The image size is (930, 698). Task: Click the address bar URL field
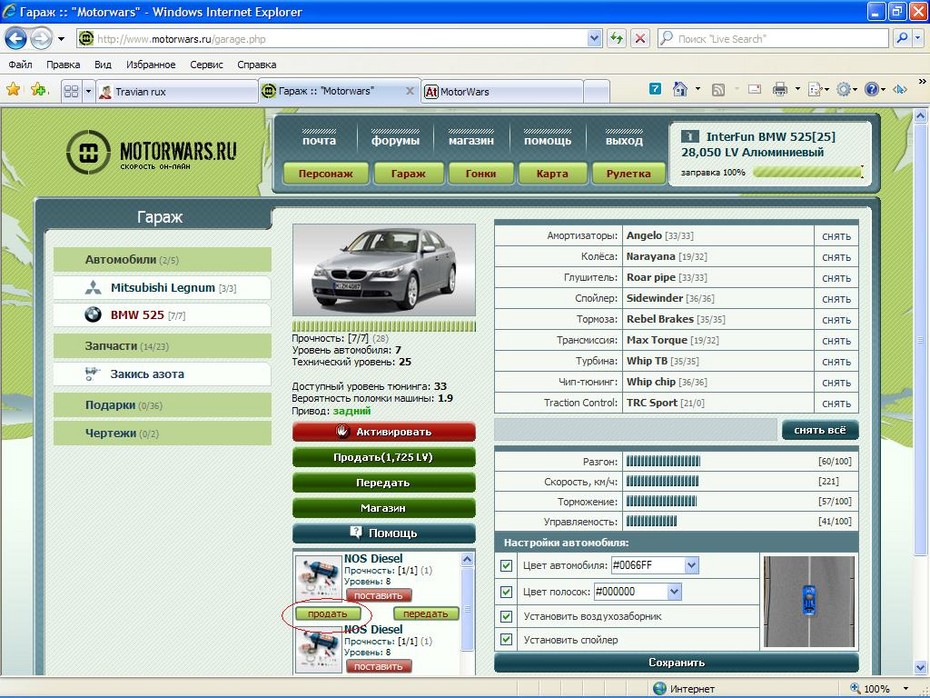(339, 39)
